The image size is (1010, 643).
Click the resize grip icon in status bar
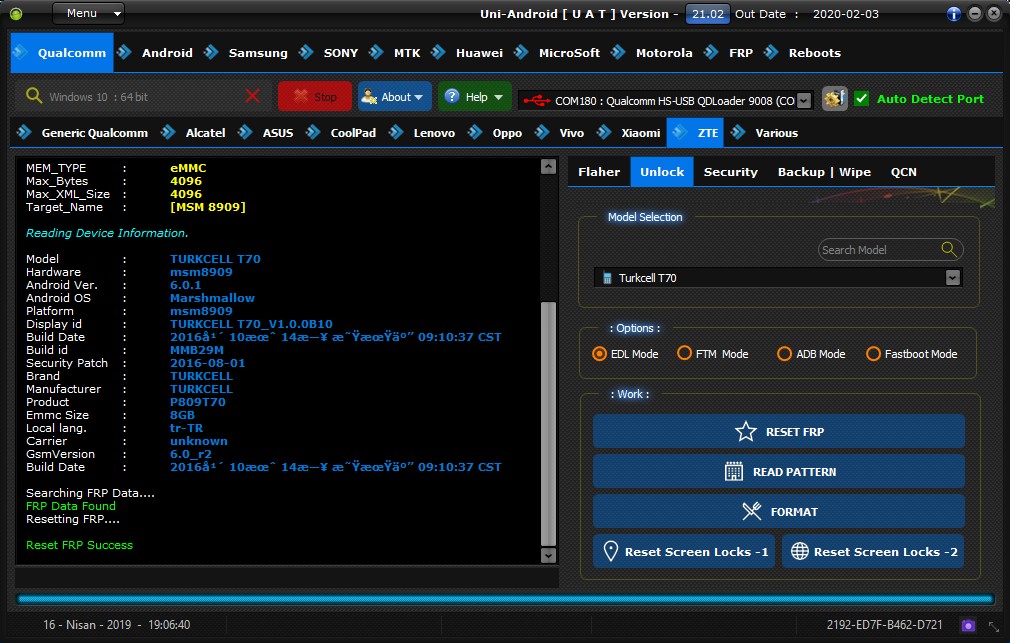[994, 626]
